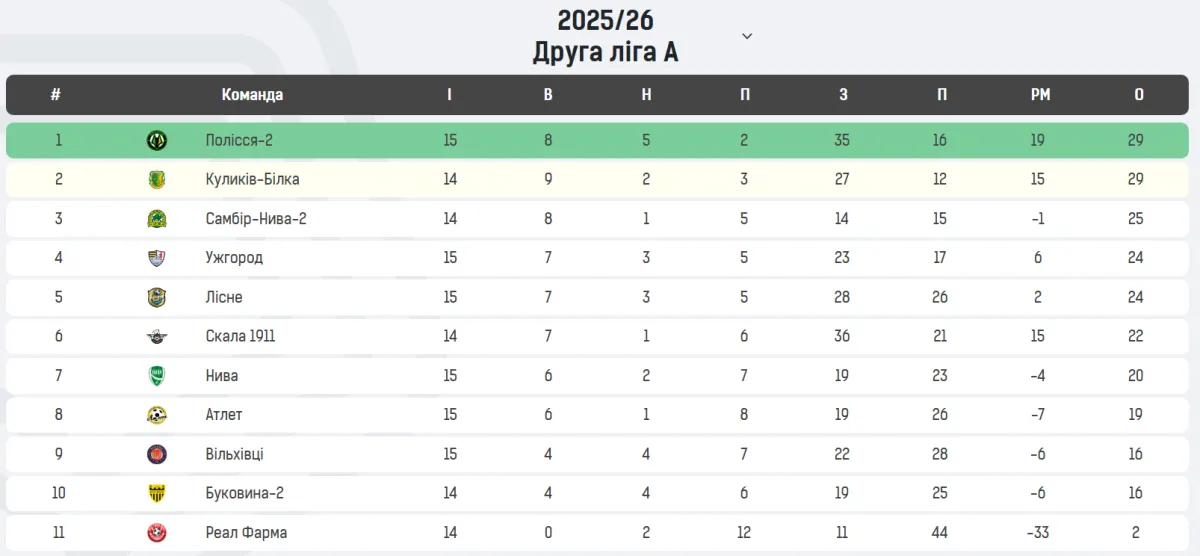Viewport: 1200px width, 556px height.
Task: Click the Буковина-2 striped crest
Action: point(157,493)
